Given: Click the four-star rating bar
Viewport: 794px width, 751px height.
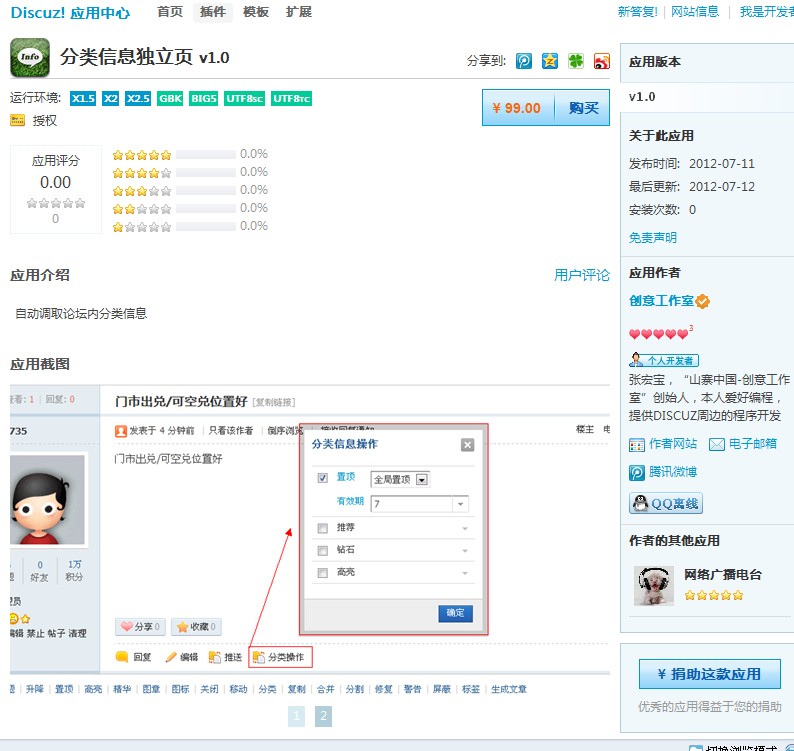Looking at the screenshot, I should click(206, 173).
